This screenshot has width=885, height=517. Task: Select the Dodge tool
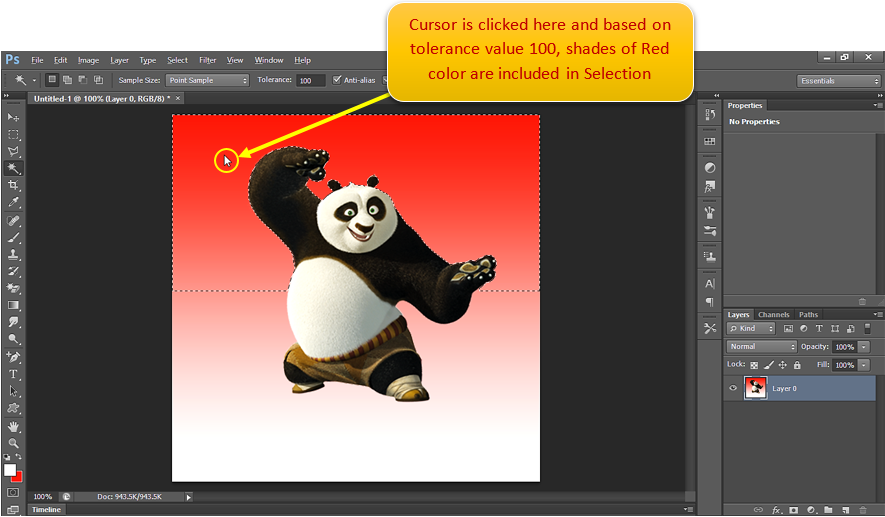pyautogui.click(x=13, y=339)
